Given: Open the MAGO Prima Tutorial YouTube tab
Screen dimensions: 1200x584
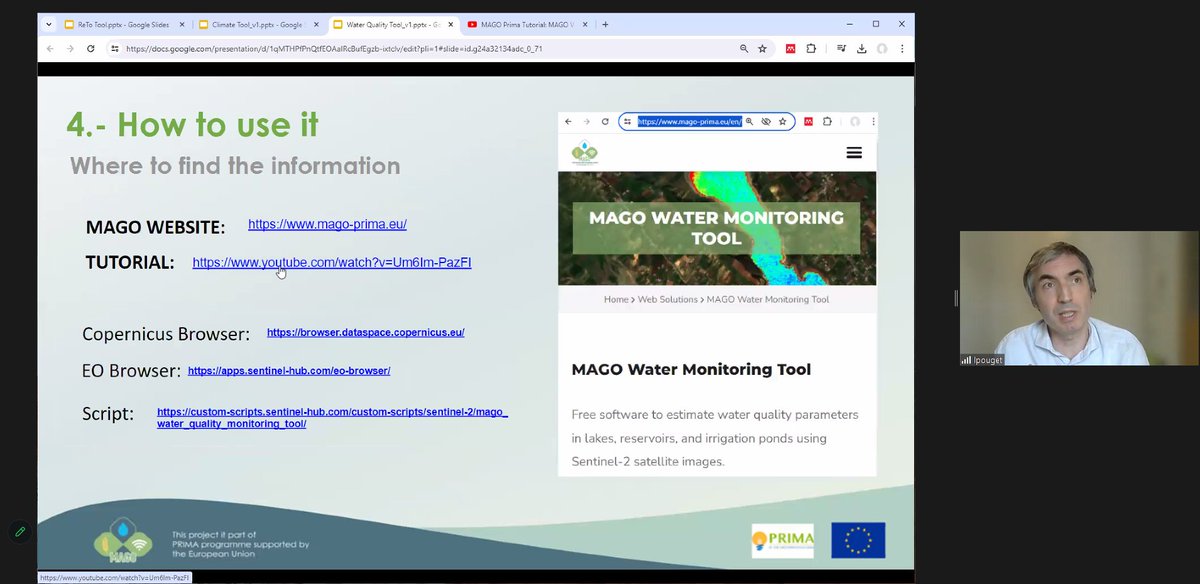Looking at the screenshot, I should click(527, 24).
